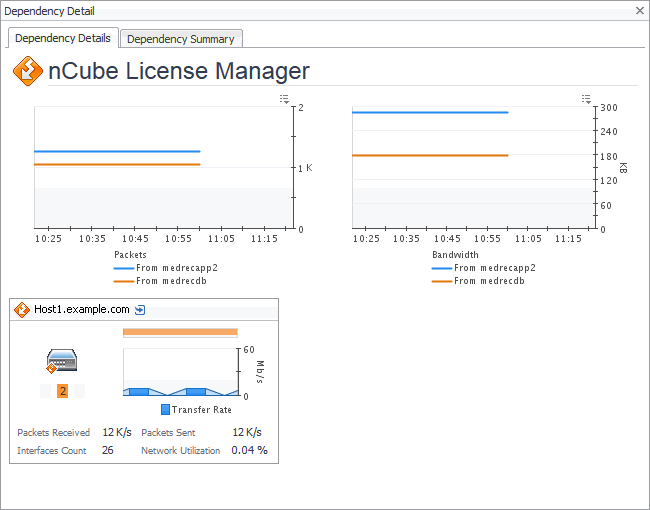Viewport: 650px width, 510px height.
Task: Open Host1.example.com drill-down arrow icon
Action: (x=140, y=310)
